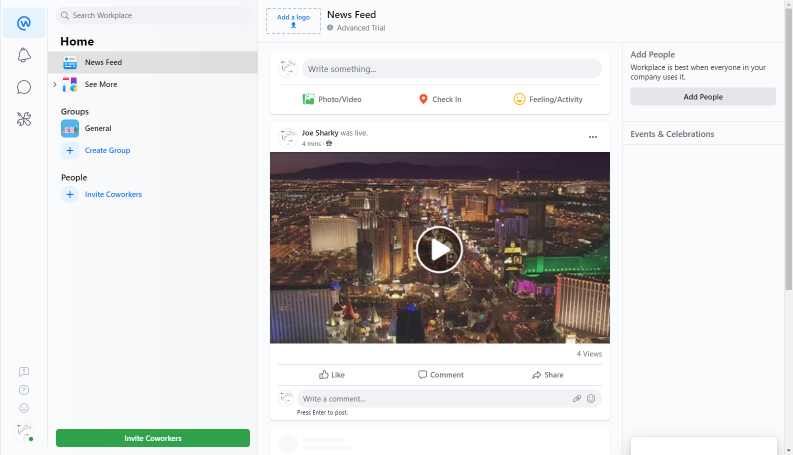
Task: Click the Create Group link
Action: 107,150
